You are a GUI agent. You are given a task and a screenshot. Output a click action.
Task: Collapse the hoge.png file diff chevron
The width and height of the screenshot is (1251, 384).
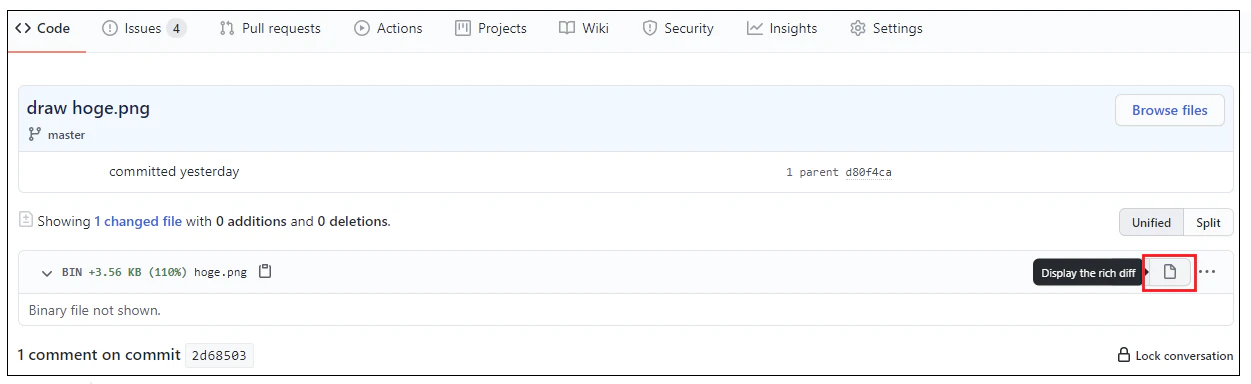(47, 272)
